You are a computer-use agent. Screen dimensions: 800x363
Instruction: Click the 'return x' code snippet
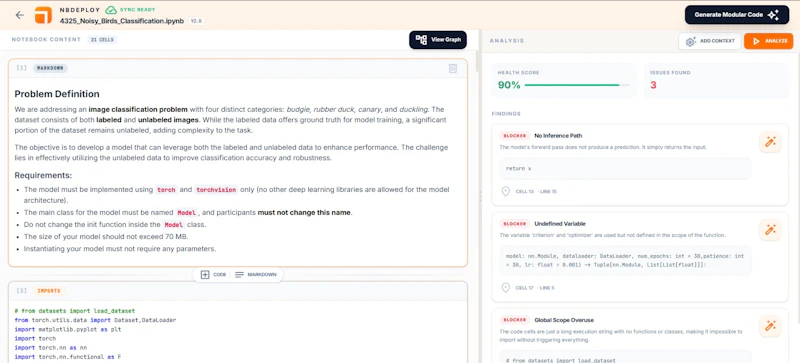(x=626, y=168)
